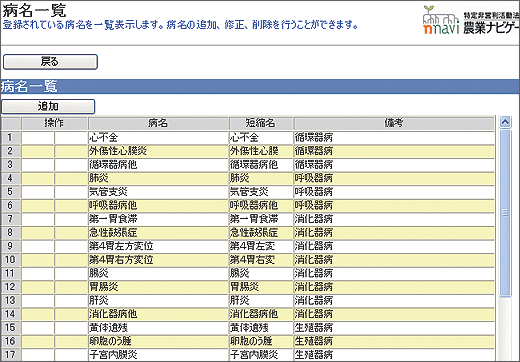This screenshot has width=520, height=362.
Task: Click row number 12 header
Action: 11,287
